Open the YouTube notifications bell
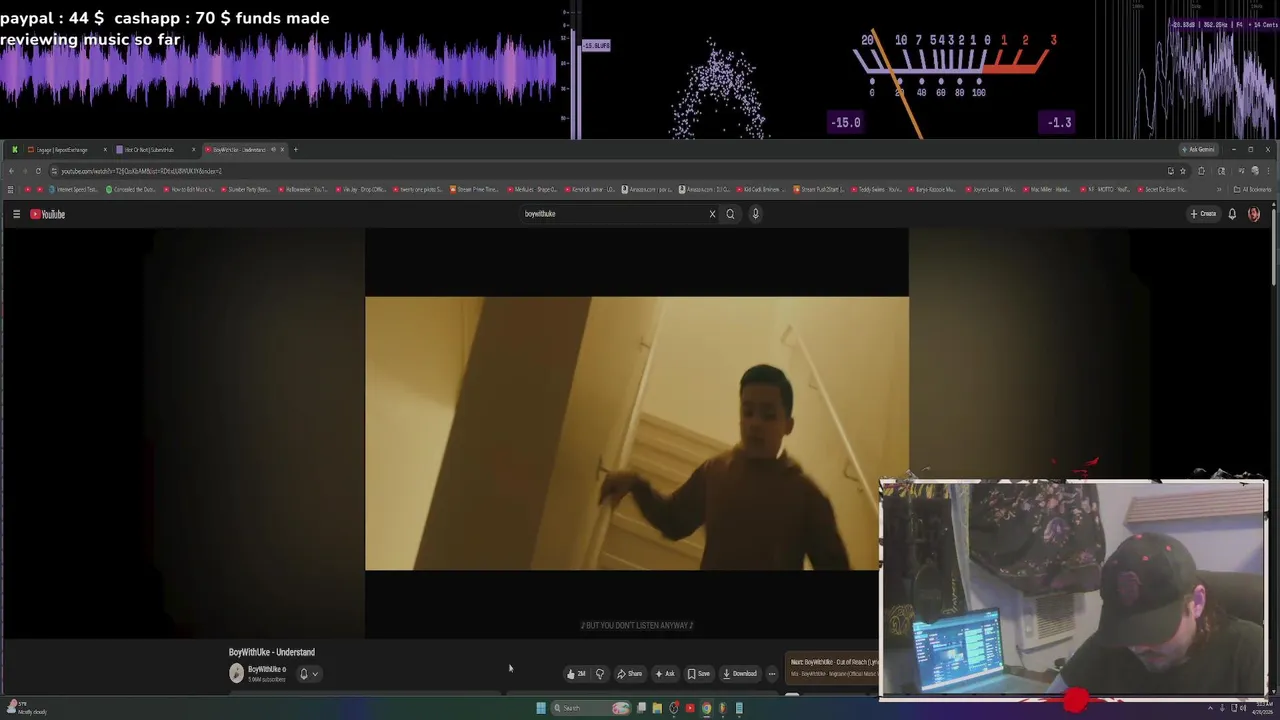Screen dimensions: 1280x720 (x=1232, y=214)
